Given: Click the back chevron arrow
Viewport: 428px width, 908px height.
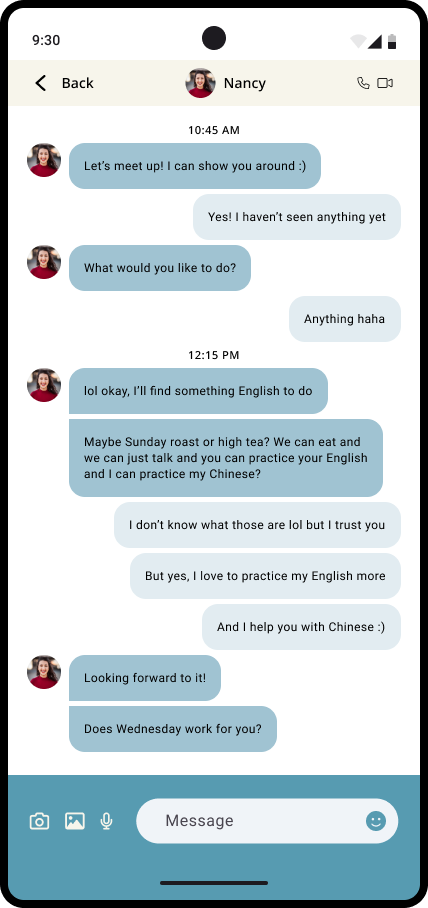Looking at the screenshot, I should click(x=41, y=83).
